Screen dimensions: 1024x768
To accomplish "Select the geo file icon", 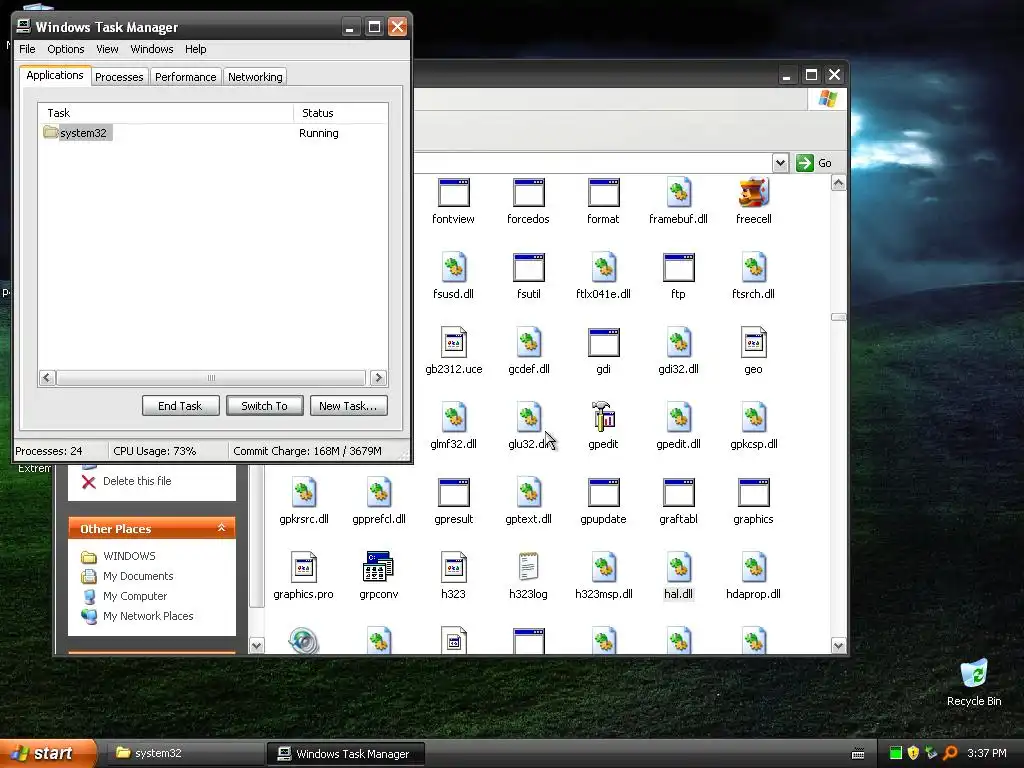I will [754, 343].
